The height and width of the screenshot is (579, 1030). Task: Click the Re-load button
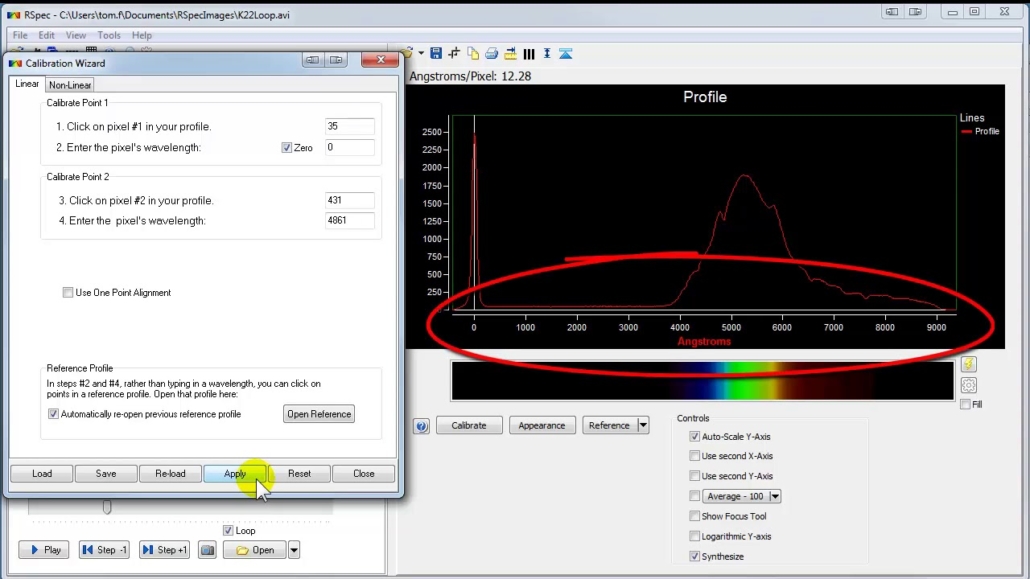click(170, 473)
